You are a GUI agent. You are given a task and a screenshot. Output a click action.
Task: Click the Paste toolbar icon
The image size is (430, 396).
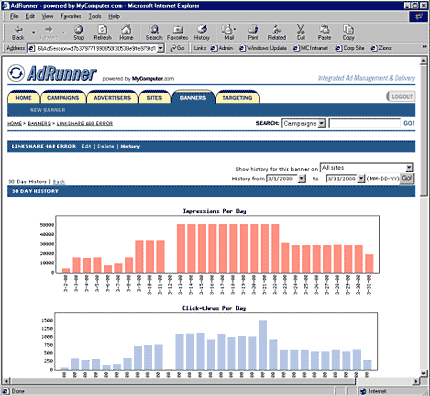coord(324,33)
